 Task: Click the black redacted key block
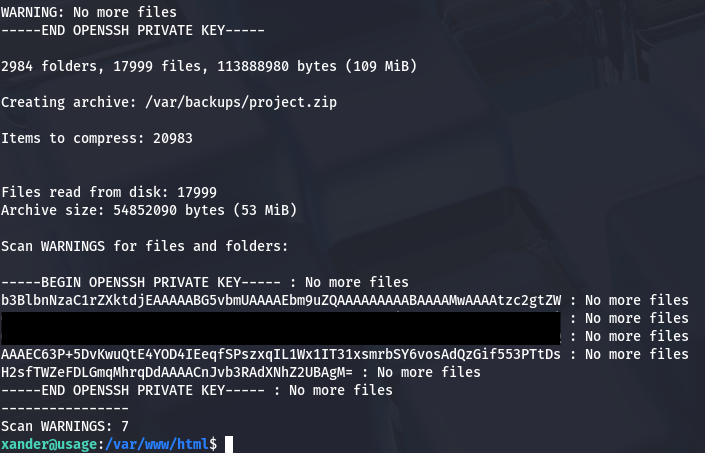point(280,327)
